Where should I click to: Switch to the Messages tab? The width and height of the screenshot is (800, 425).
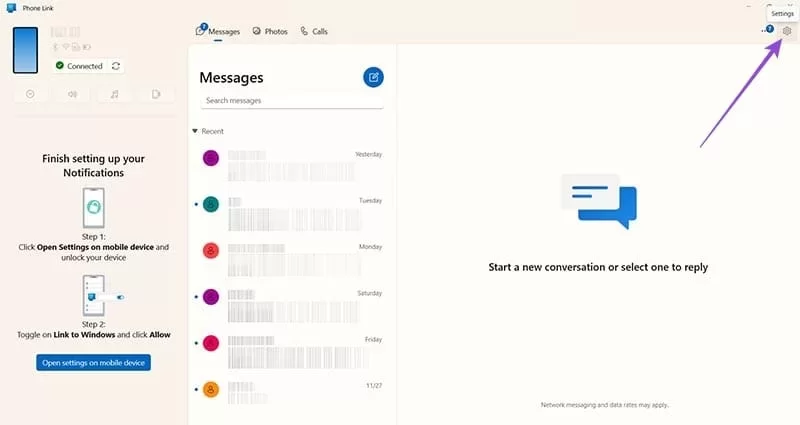pyautogui.click(x=218, y=32)
